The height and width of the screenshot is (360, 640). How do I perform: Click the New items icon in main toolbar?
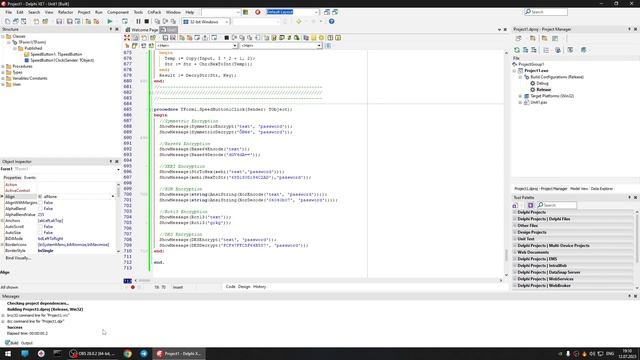pyautogui.click(x=8, y=21)
